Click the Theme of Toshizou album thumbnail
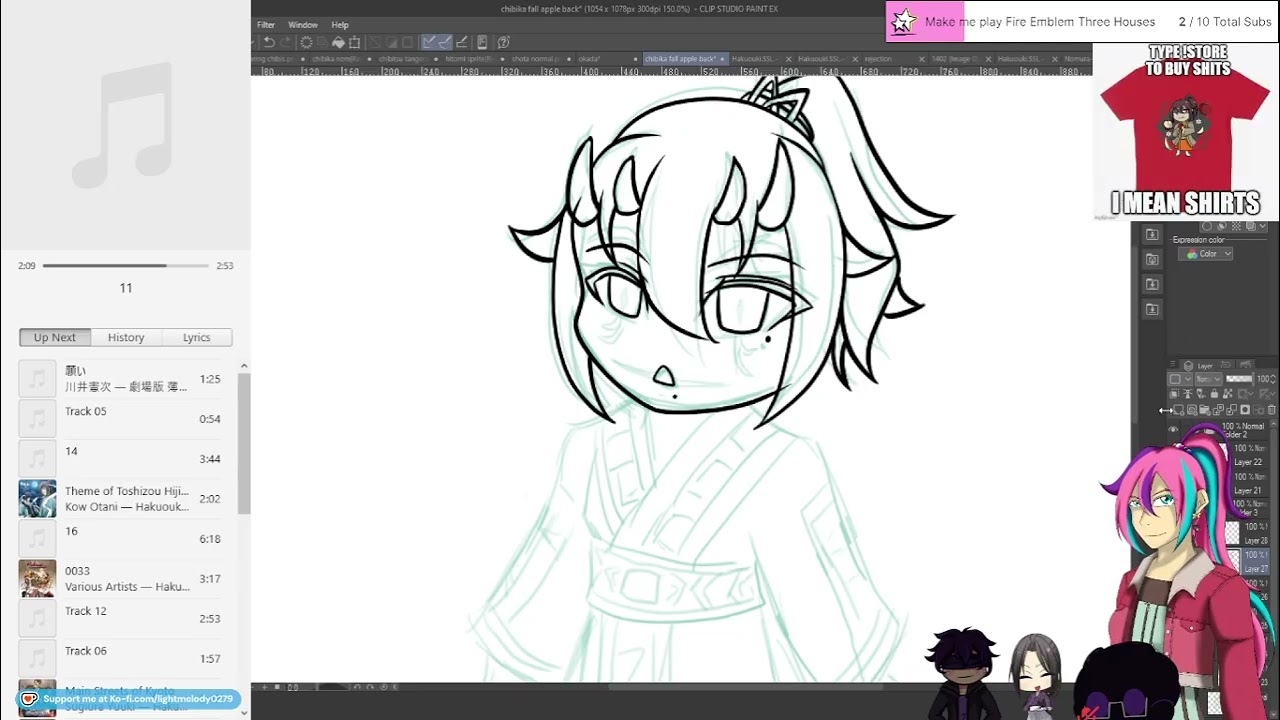1280x720 pixels. pyautogui.click(x=37, y=499)
